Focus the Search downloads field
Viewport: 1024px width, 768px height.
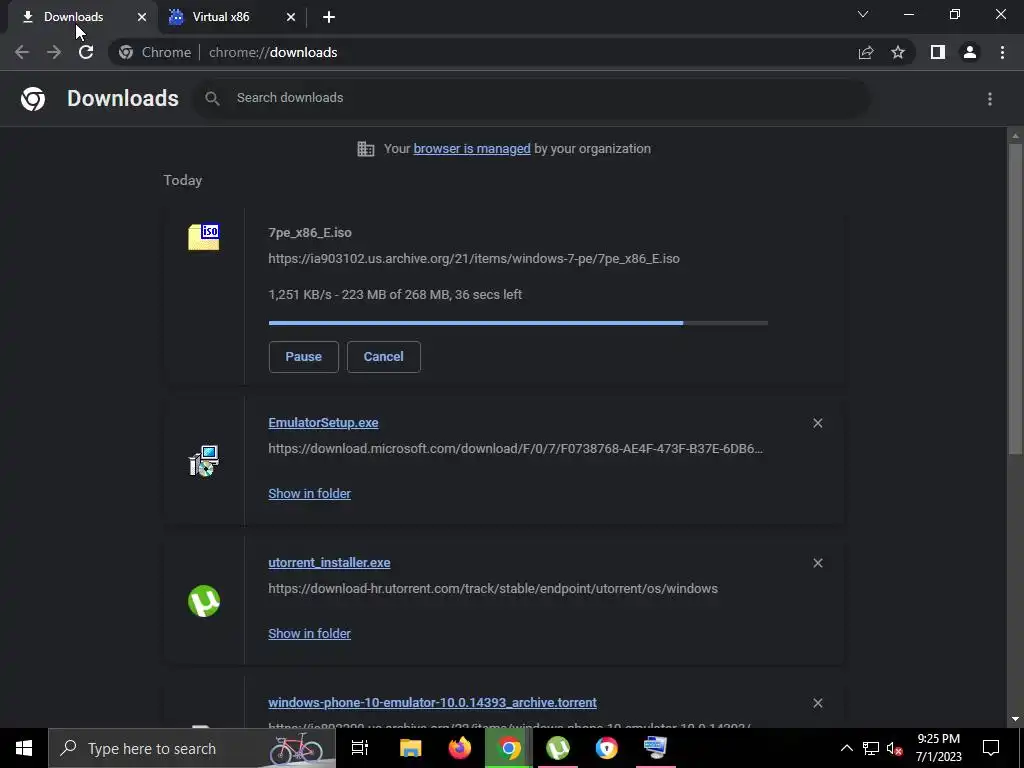tap(532, 98)
